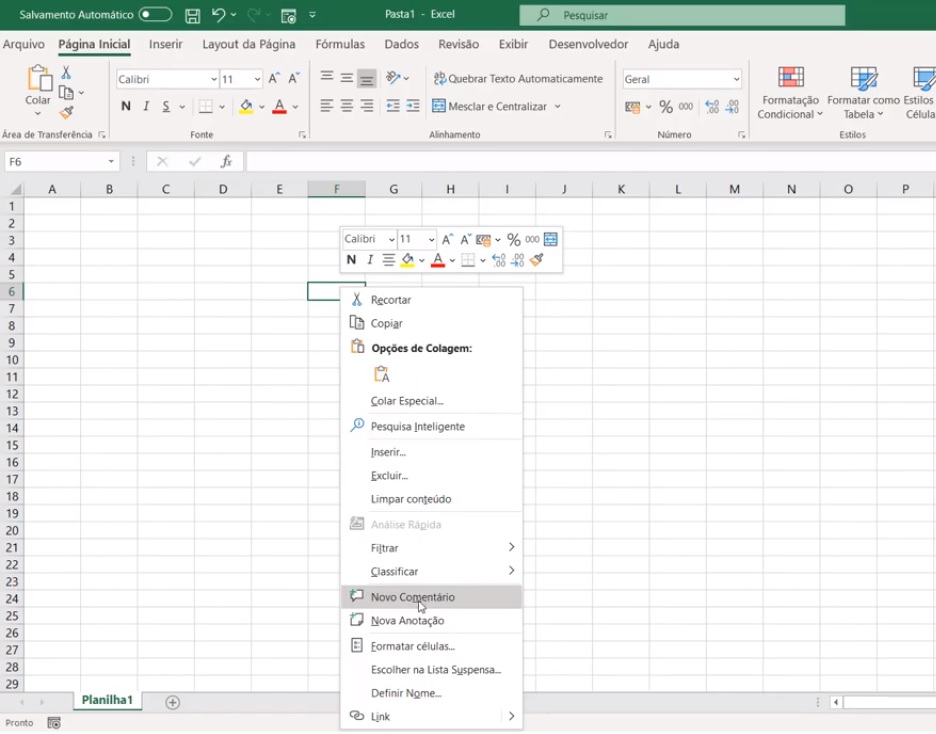
Task: Toggle ribbon center horizontal alignment
Action: [x=347, y=106]
